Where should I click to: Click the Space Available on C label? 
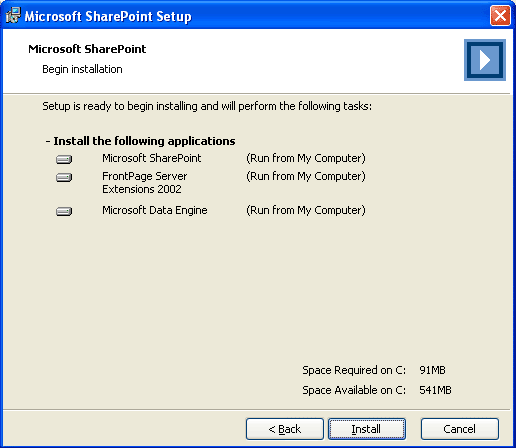(x=354, y=390)
